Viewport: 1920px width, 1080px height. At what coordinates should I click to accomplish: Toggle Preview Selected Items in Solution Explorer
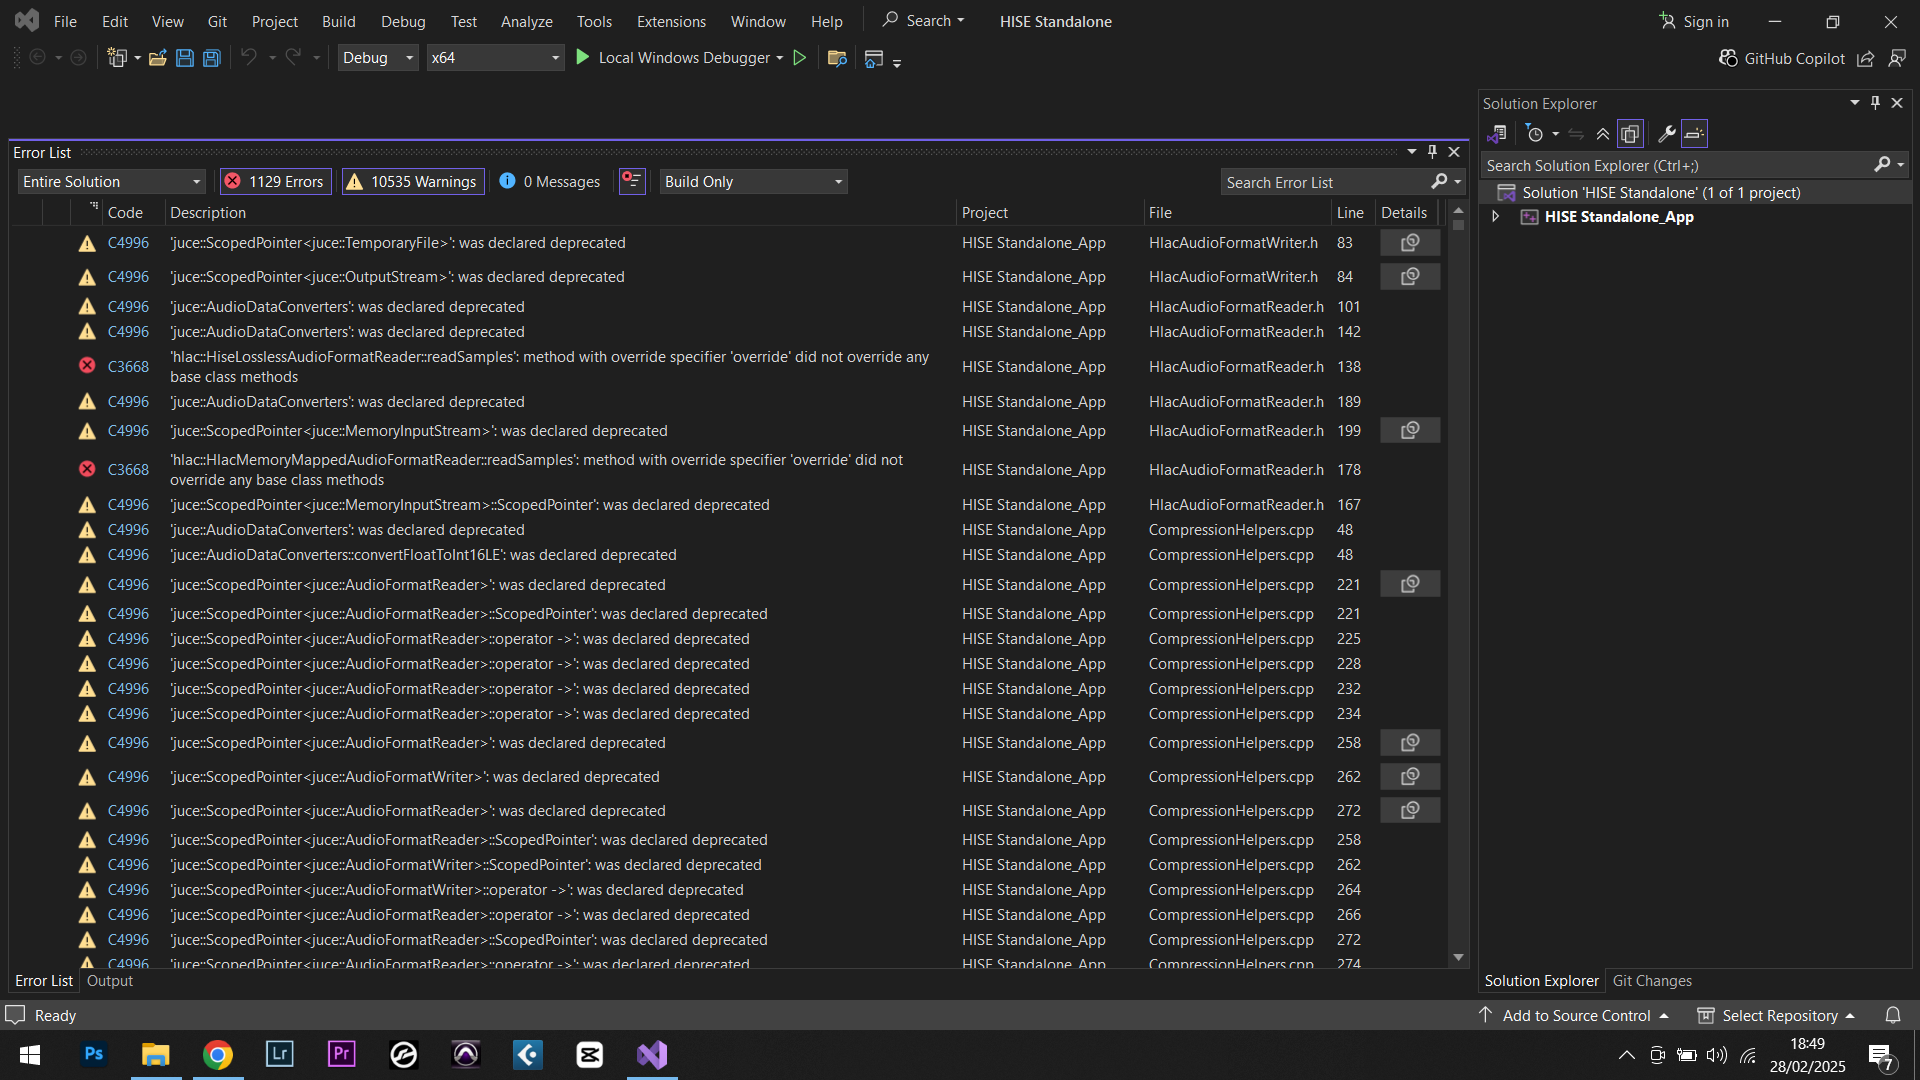coord(1694,134)
